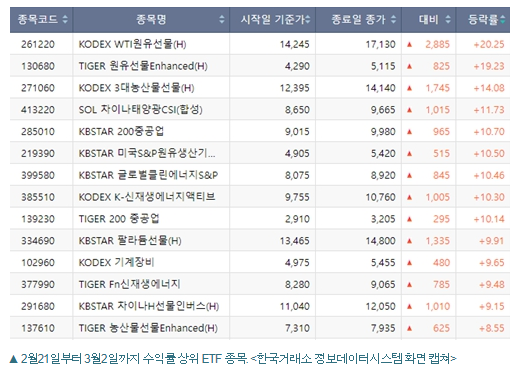Select KODEX K-신재생에너지액티브 name
Screen dimensions: 519x369
[x=147, y=197]
